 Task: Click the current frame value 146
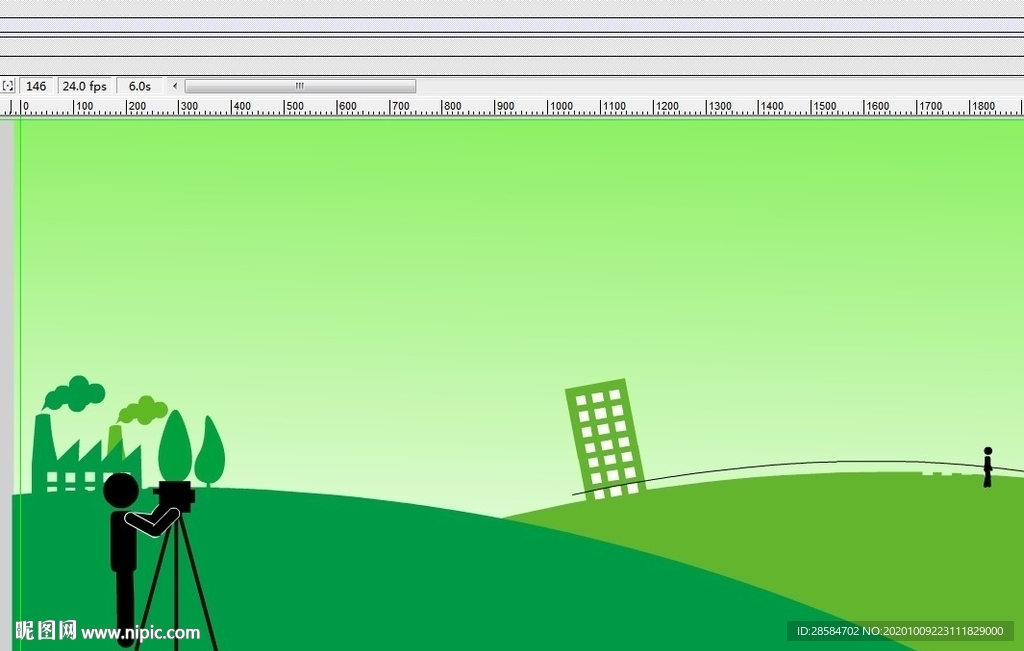pyautogui.click(x=36, y=86)
